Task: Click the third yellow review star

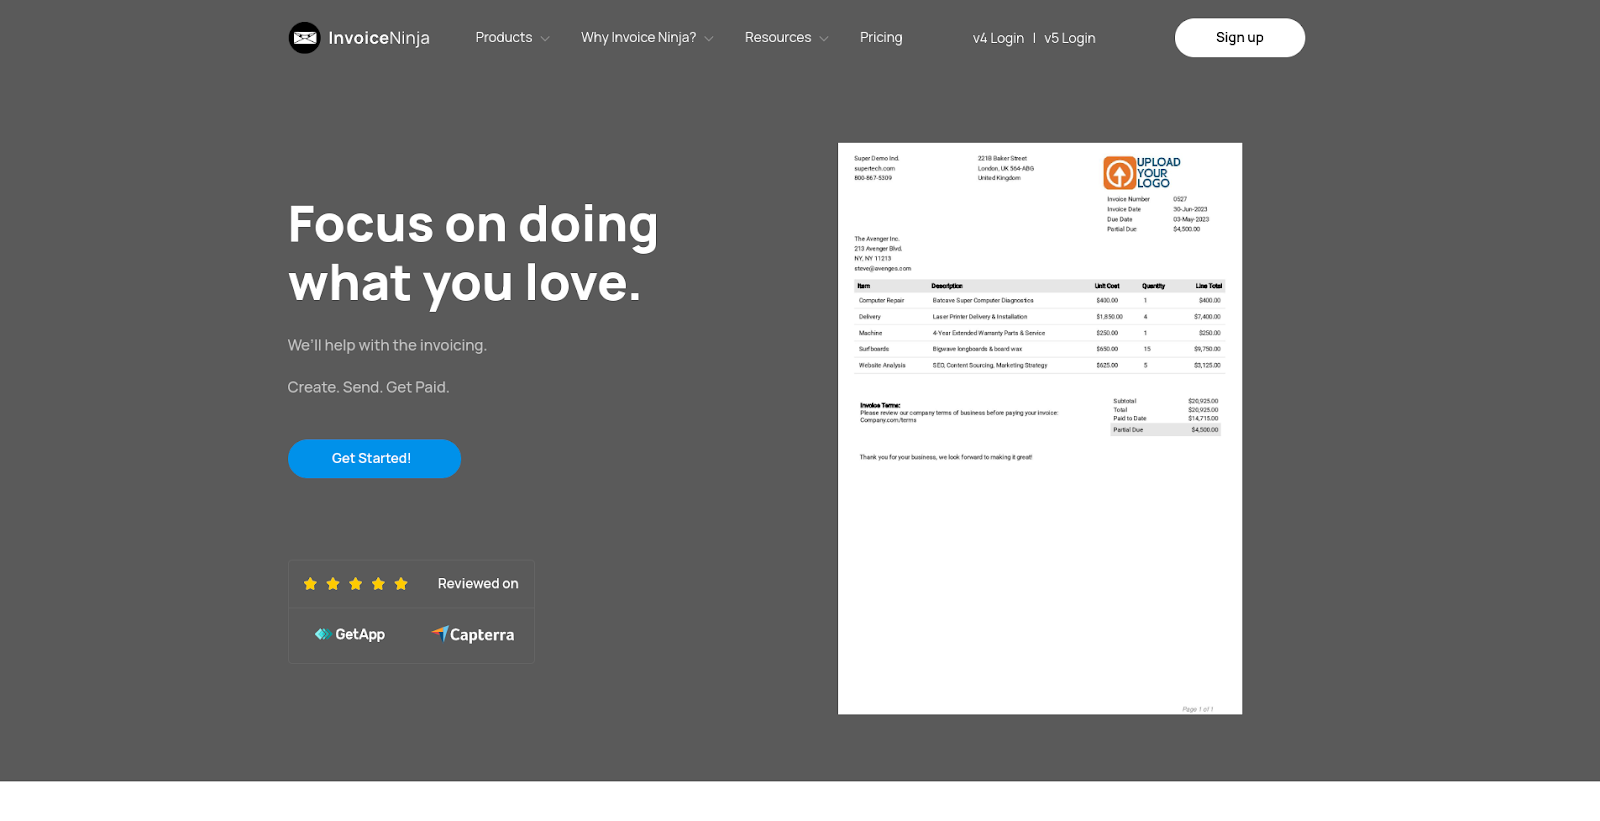Action: tap(355, 584)
